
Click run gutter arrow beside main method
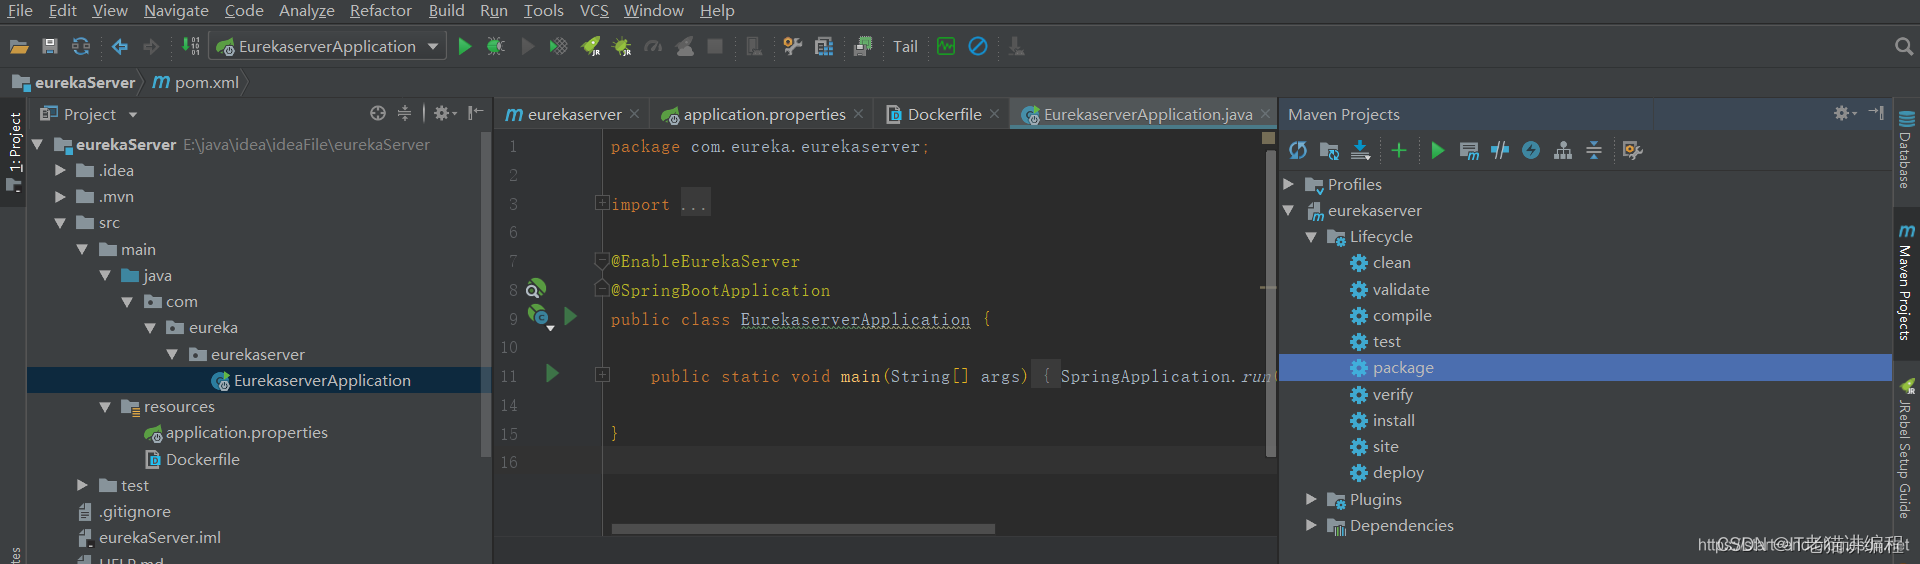point(551,374)
